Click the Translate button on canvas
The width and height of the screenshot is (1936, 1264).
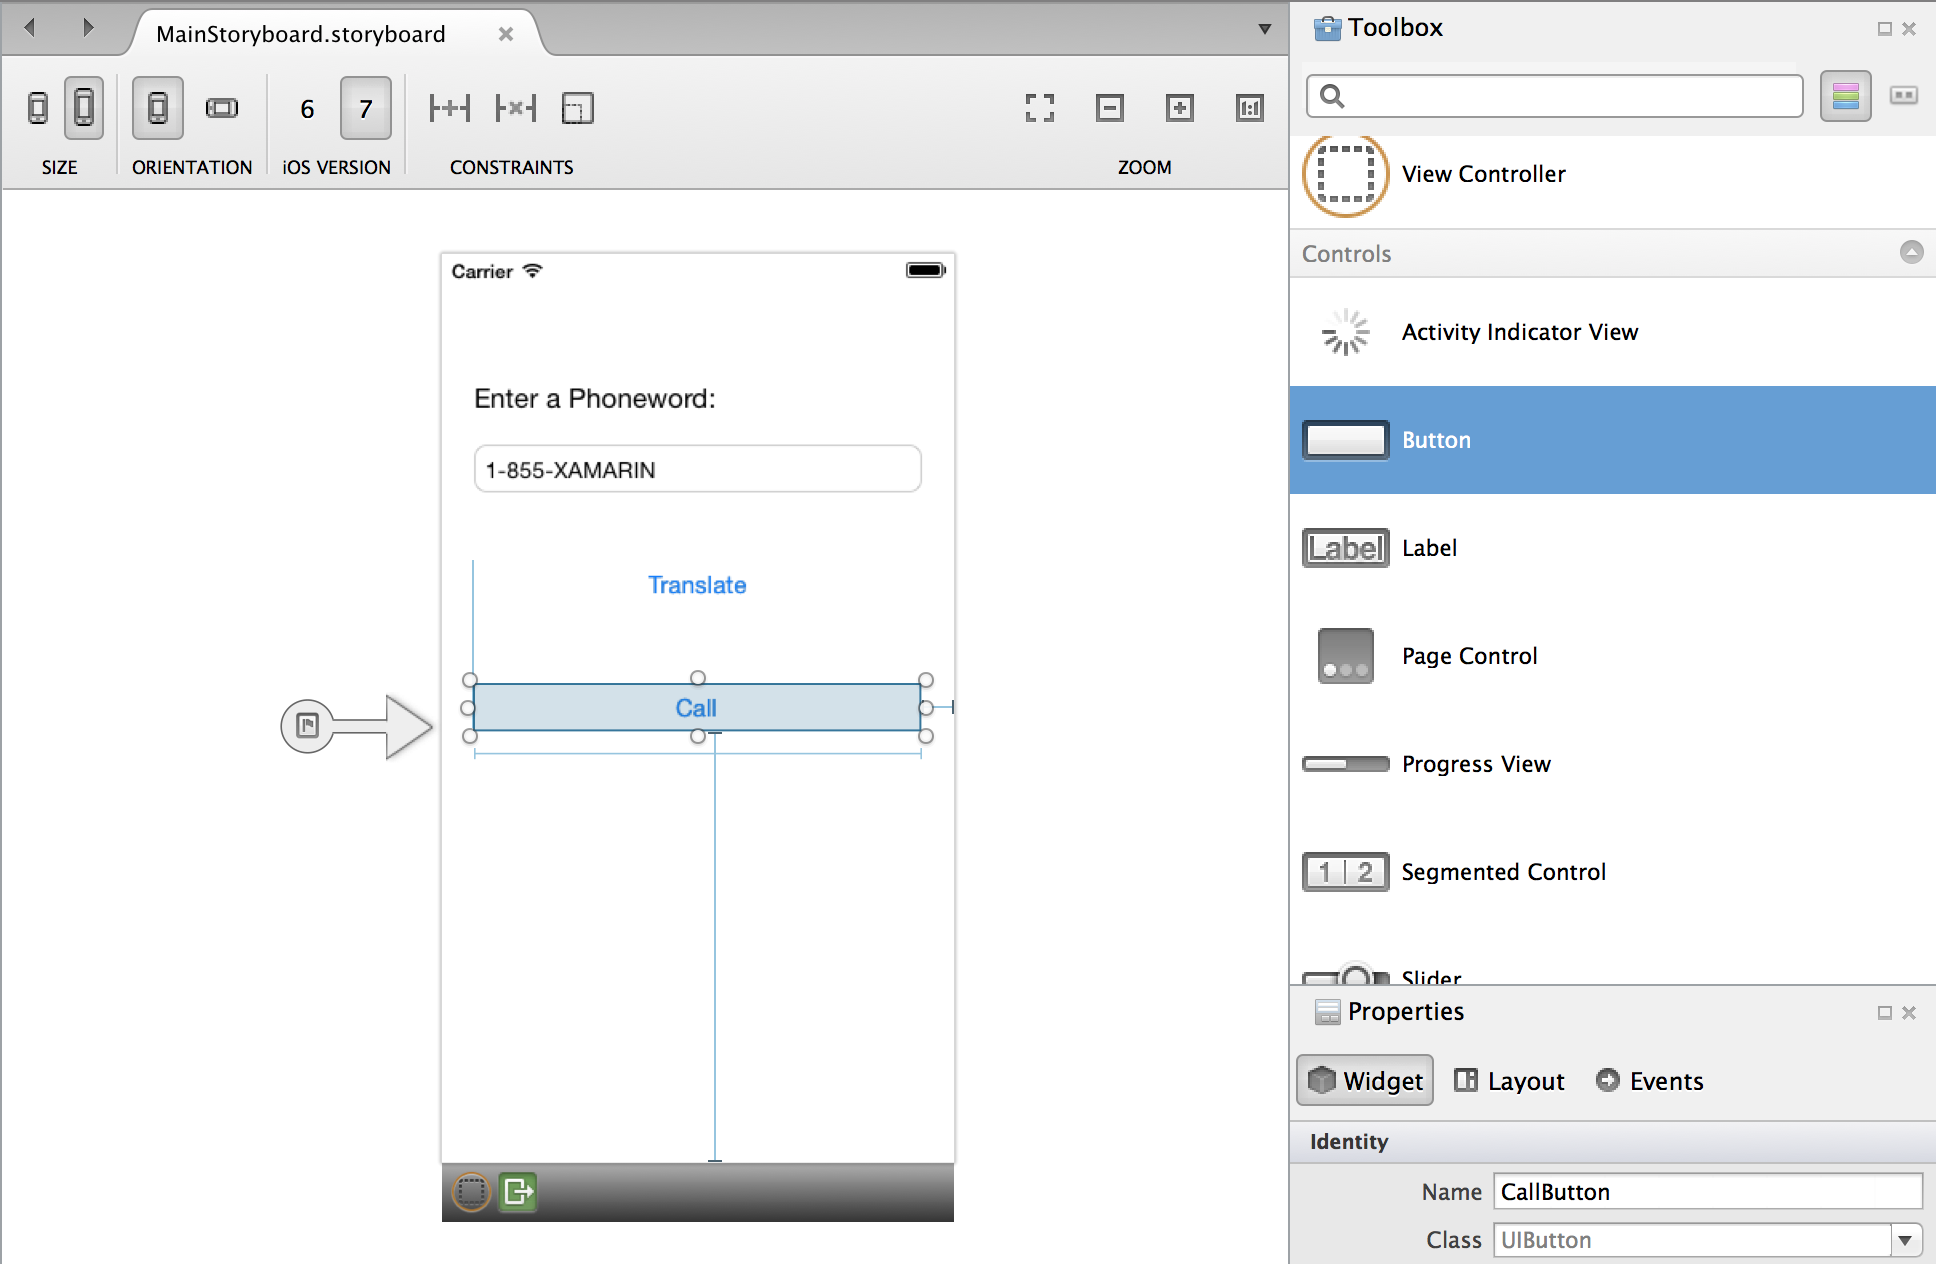pyautogui.click(x=697, y=585)
